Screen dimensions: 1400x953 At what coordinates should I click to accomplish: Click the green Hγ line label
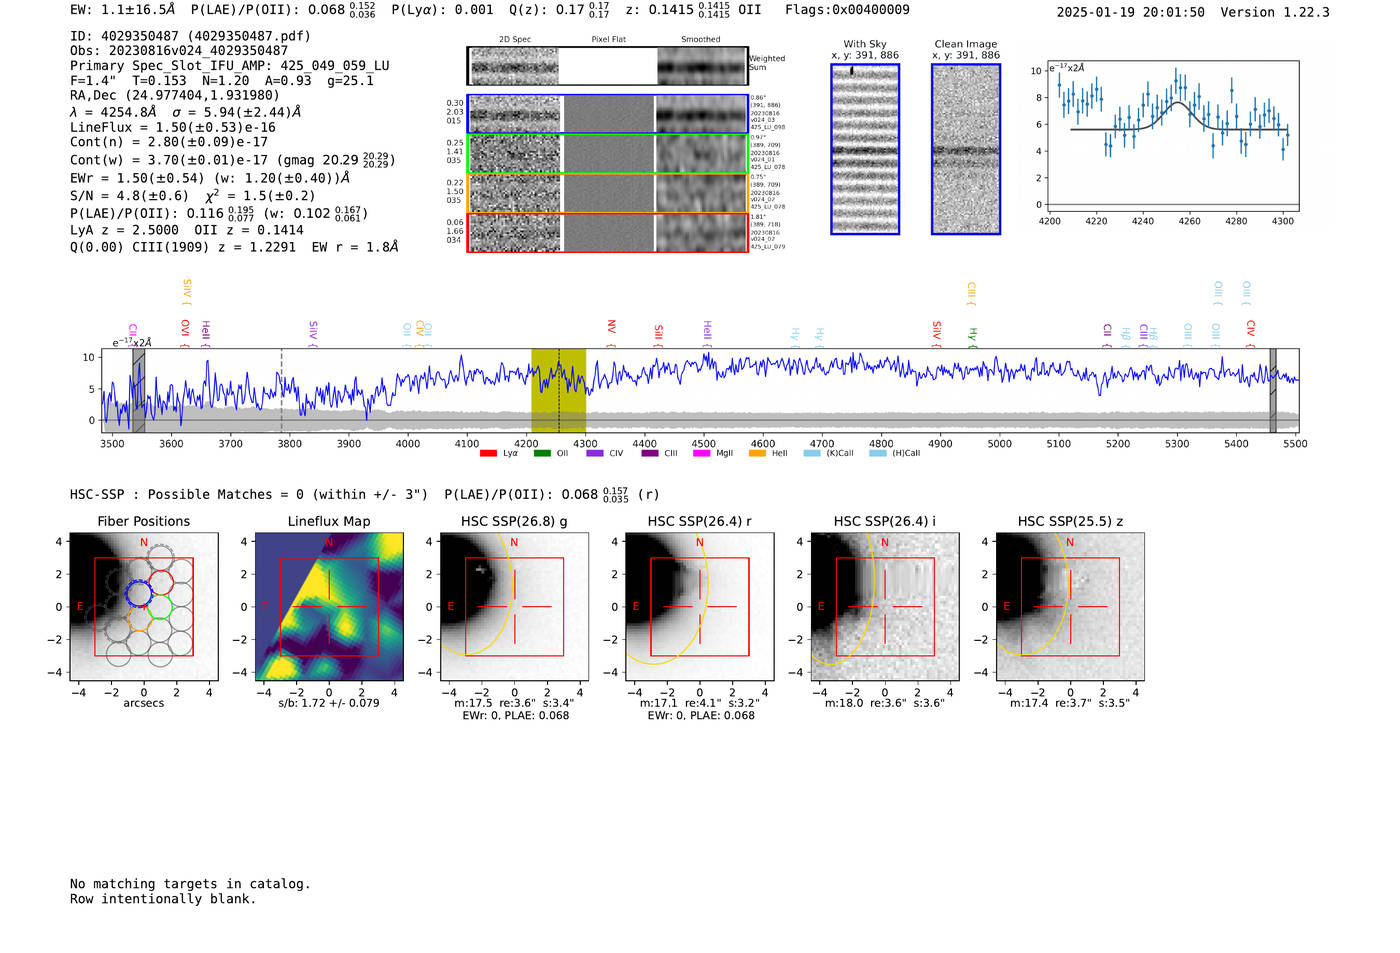(972, 334)
